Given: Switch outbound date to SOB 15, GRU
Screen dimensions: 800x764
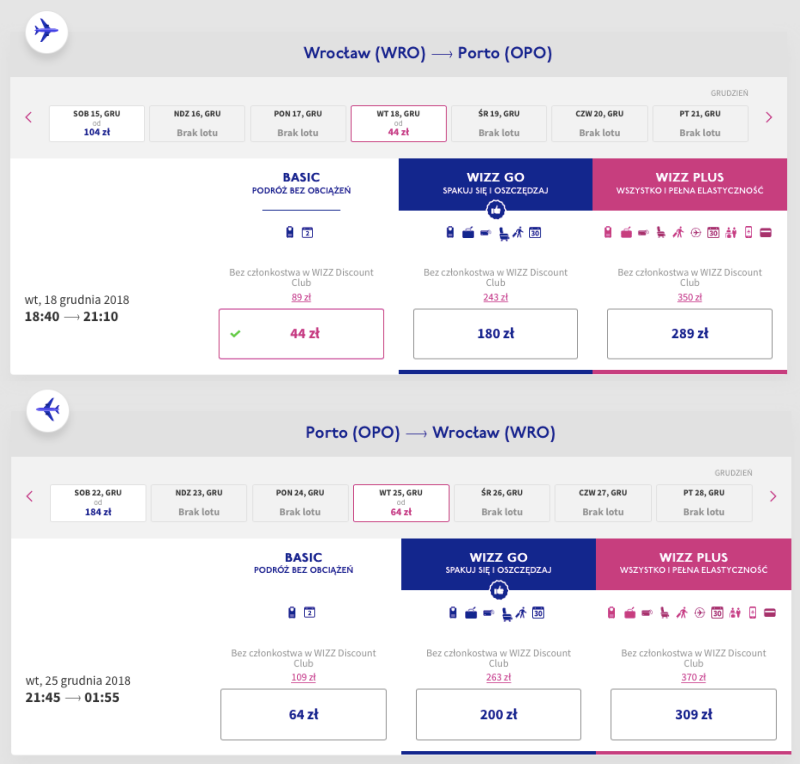Looking at the screenshot, I should (x=97, y=123).
